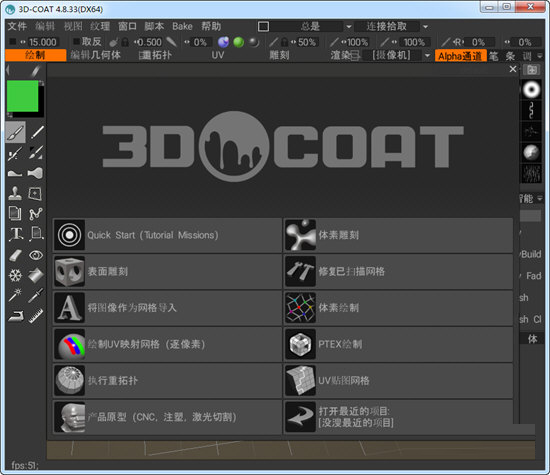Open the Bake menu
Viewport: 550px width, 475px height.
tap(182, 26)
